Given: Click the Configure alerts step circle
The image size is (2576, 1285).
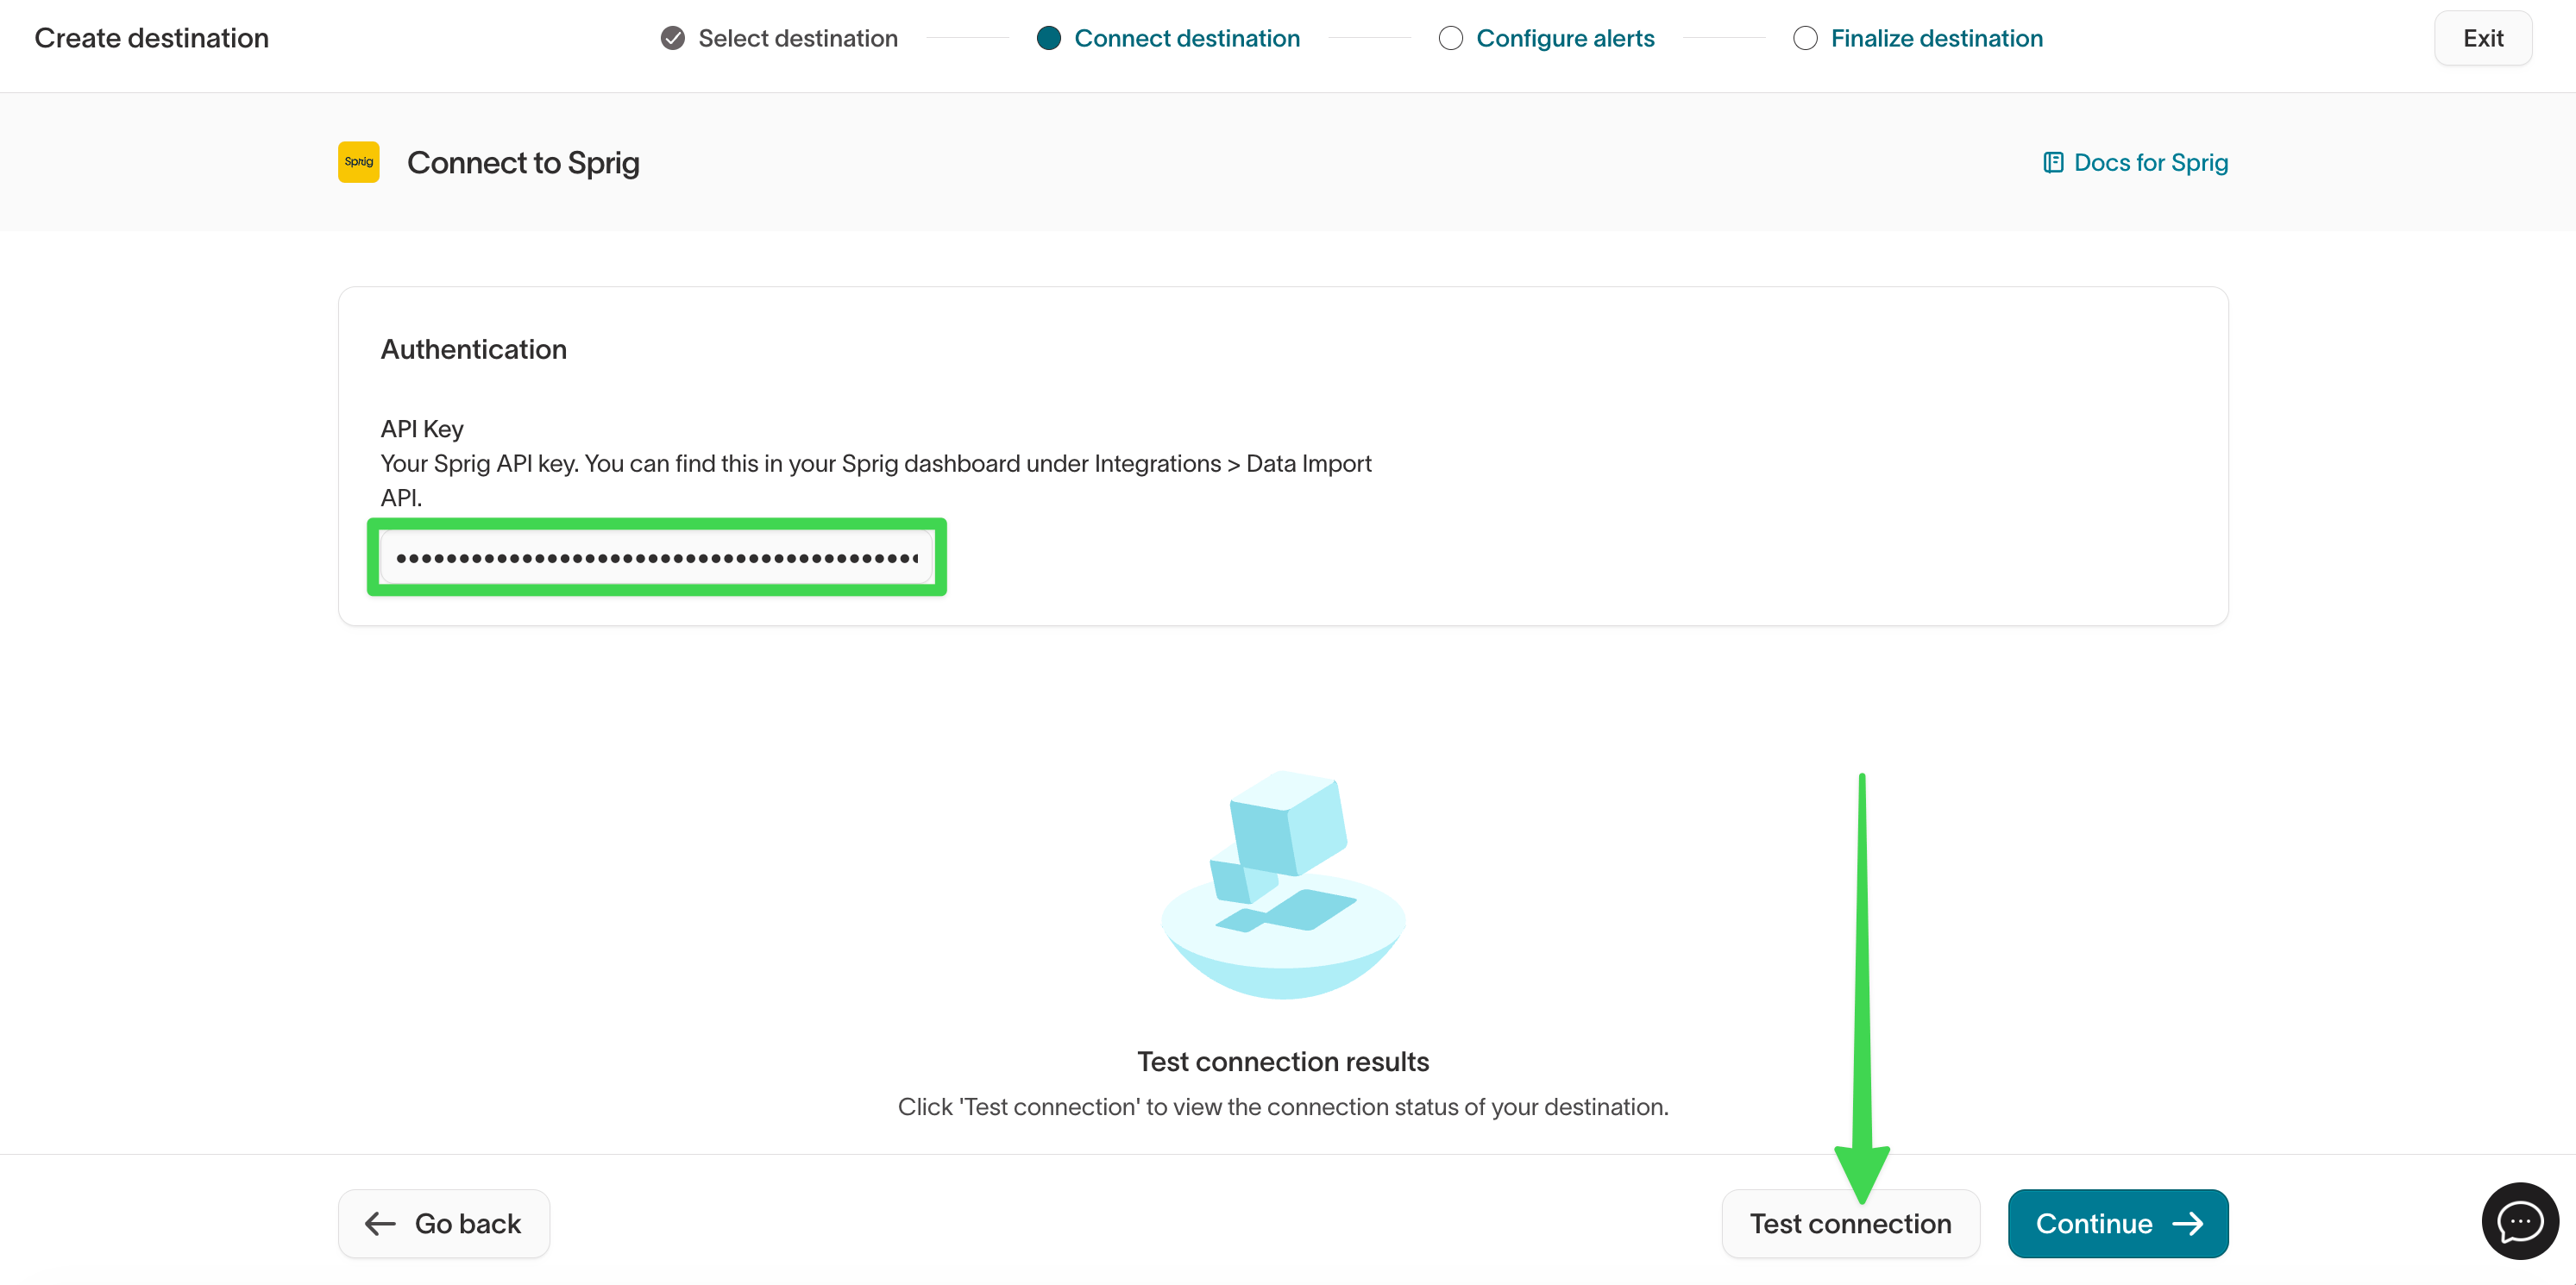Looking at the screenshot, I should [x=1450, y=38].
